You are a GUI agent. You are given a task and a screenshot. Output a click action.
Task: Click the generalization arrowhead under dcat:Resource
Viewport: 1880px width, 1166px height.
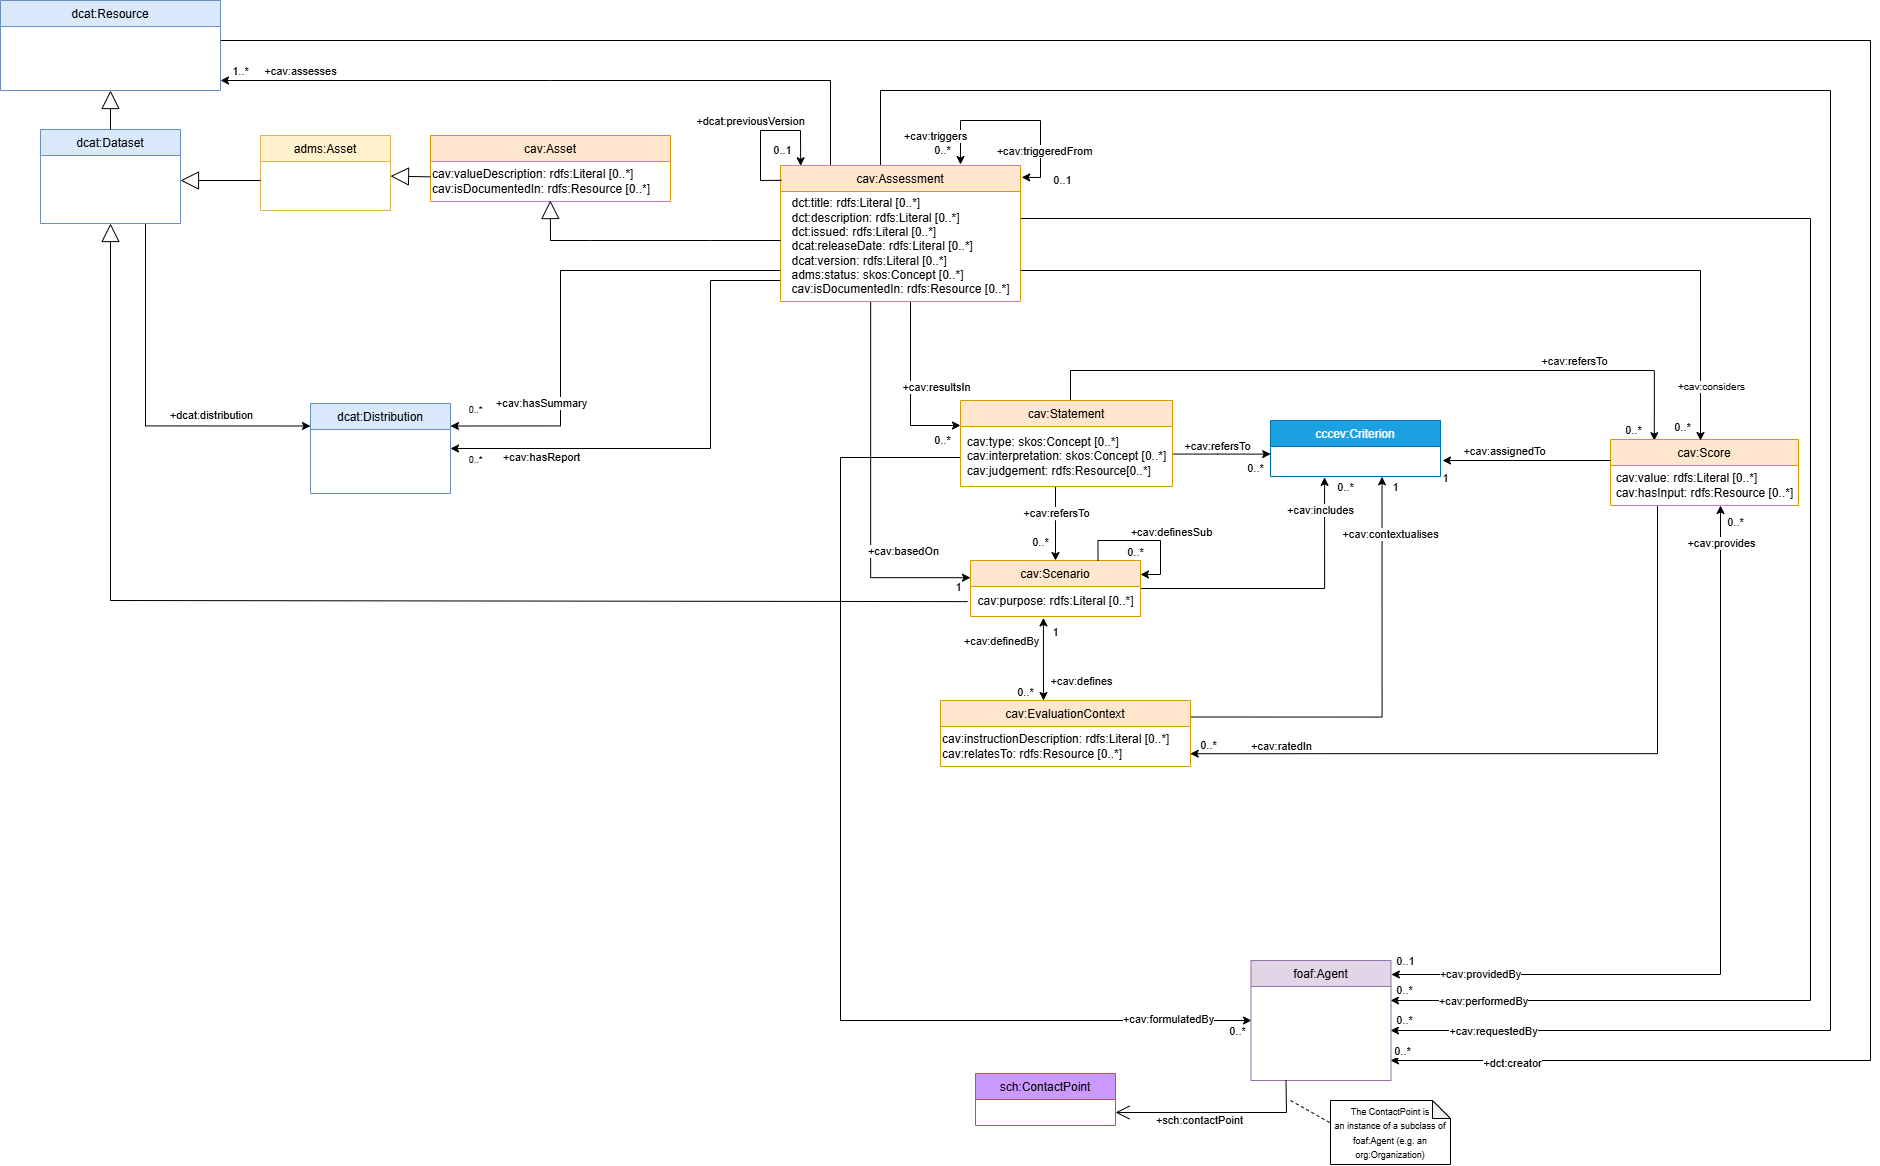click(110, 100)
